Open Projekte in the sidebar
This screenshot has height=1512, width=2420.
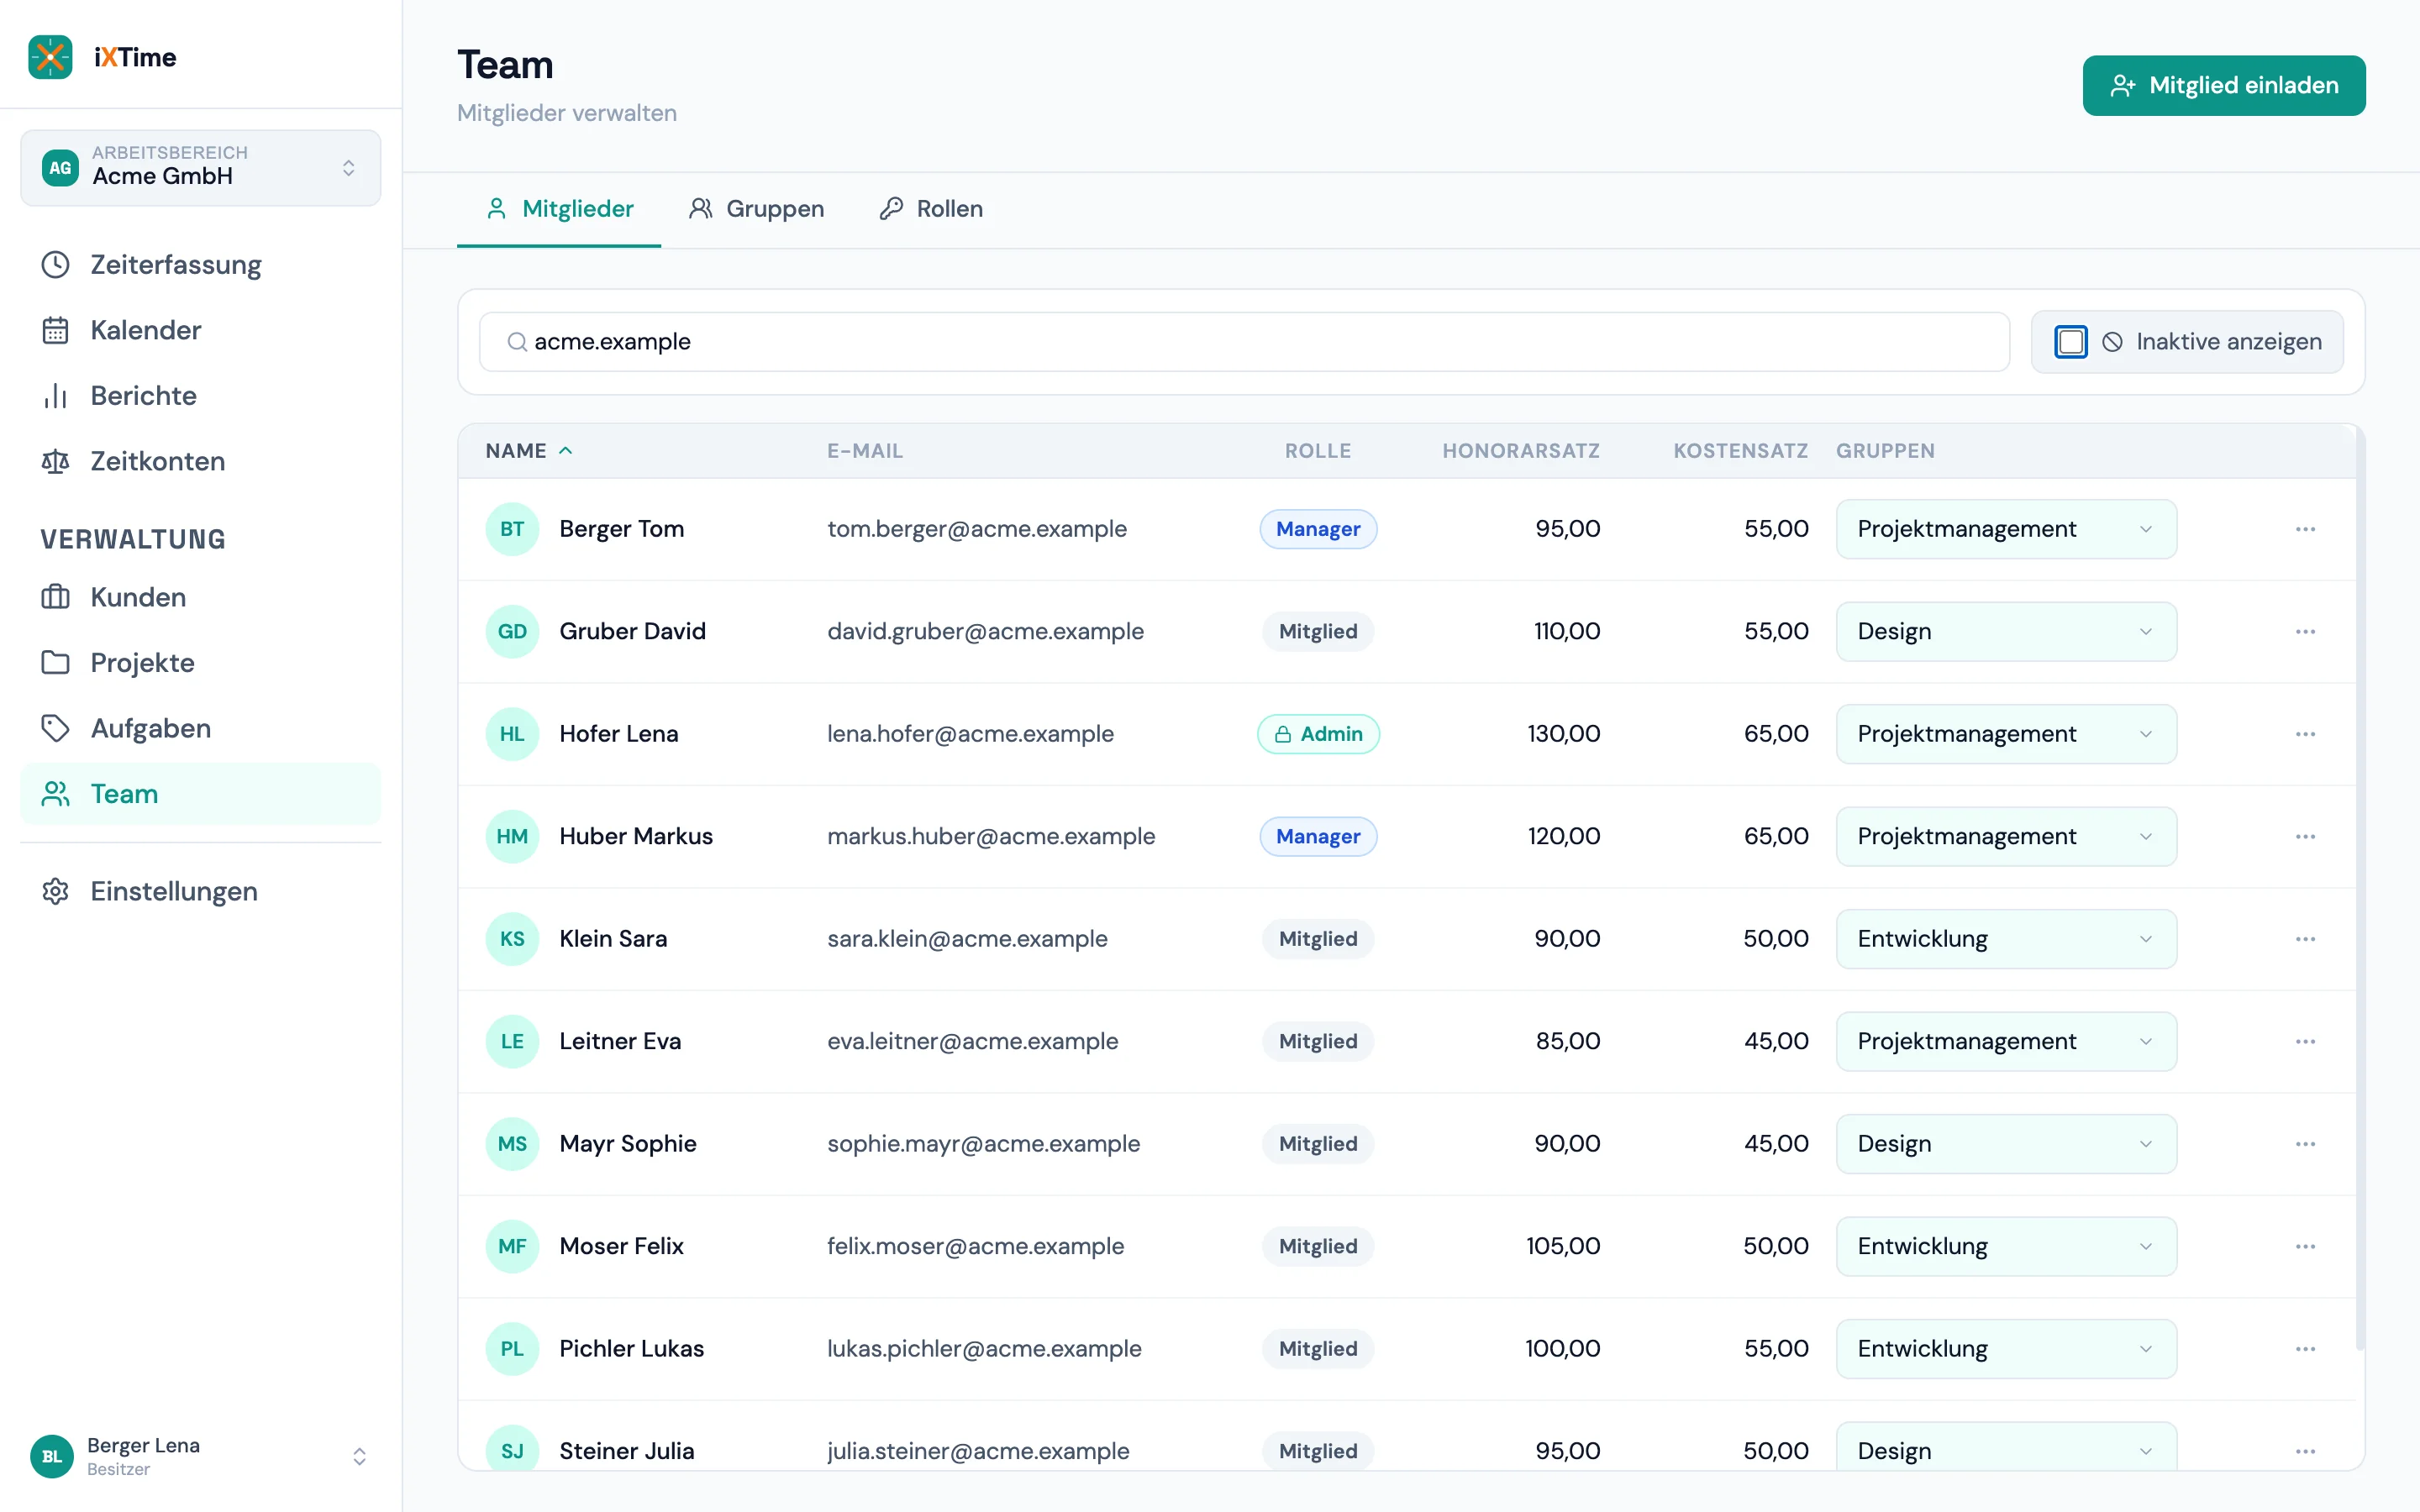200,663
